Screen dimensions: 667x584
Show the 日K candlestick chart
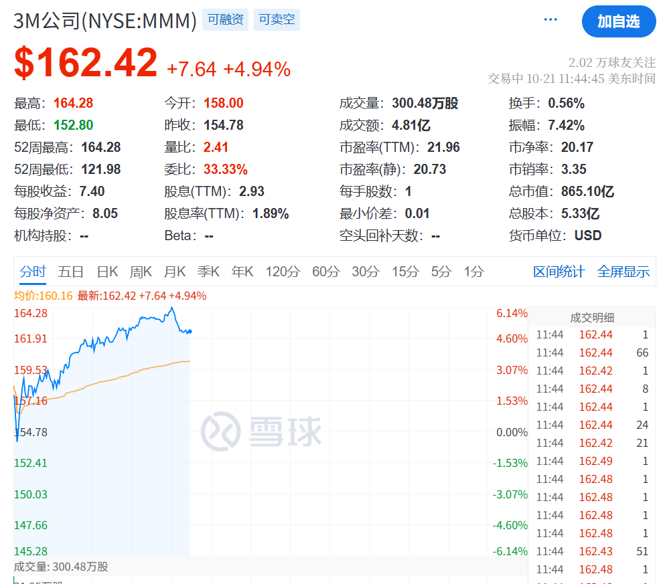pos(107,271)
